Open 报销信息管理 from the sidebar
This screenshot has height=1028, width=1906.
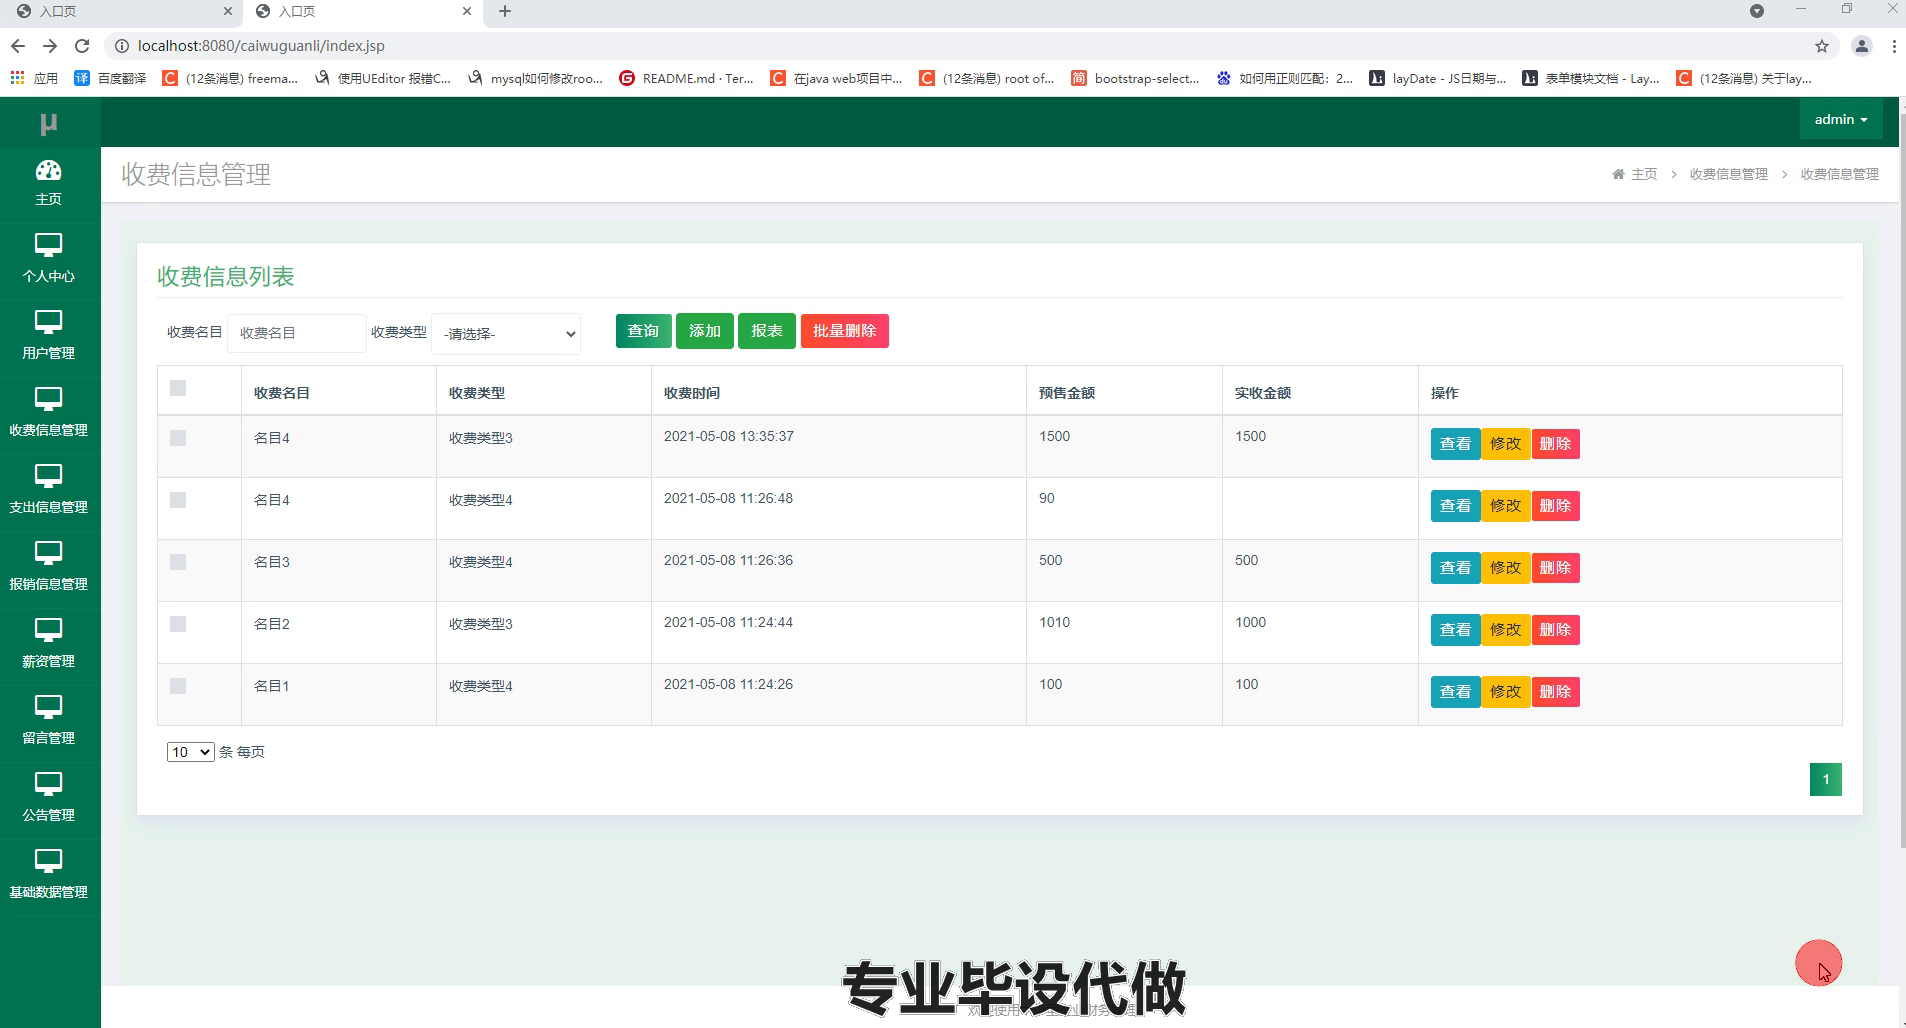click(x=49, y=566)
